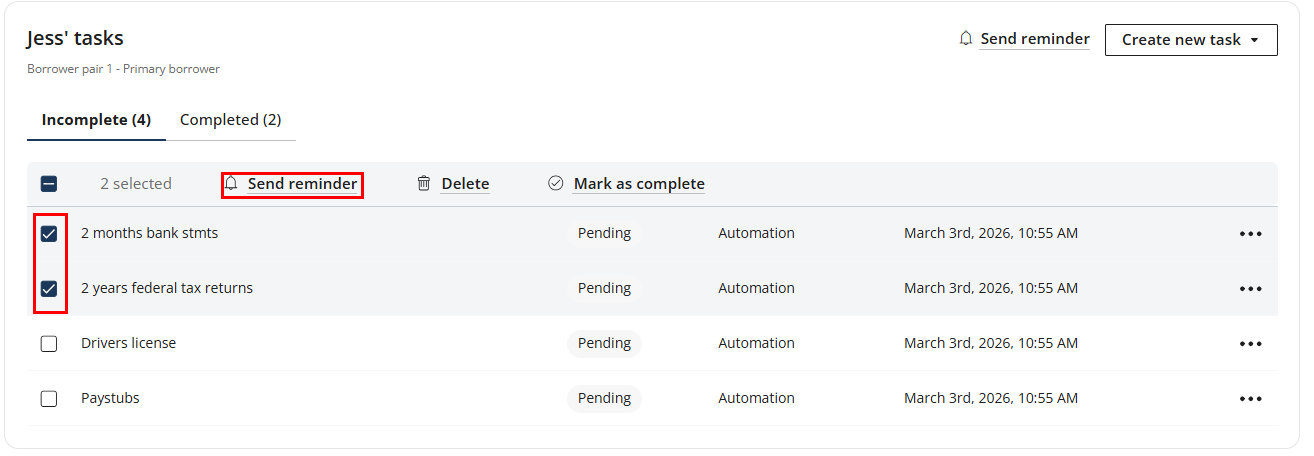Uncheck the 2 months bank stmts checkbox

click(49, 234)
